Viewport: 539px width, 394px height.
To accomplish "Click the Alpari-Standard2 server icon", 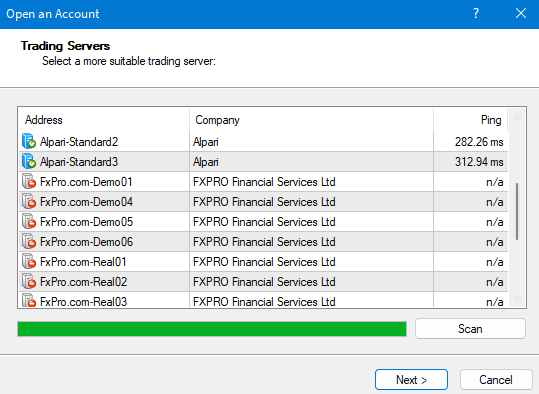I will pos(29,141).
